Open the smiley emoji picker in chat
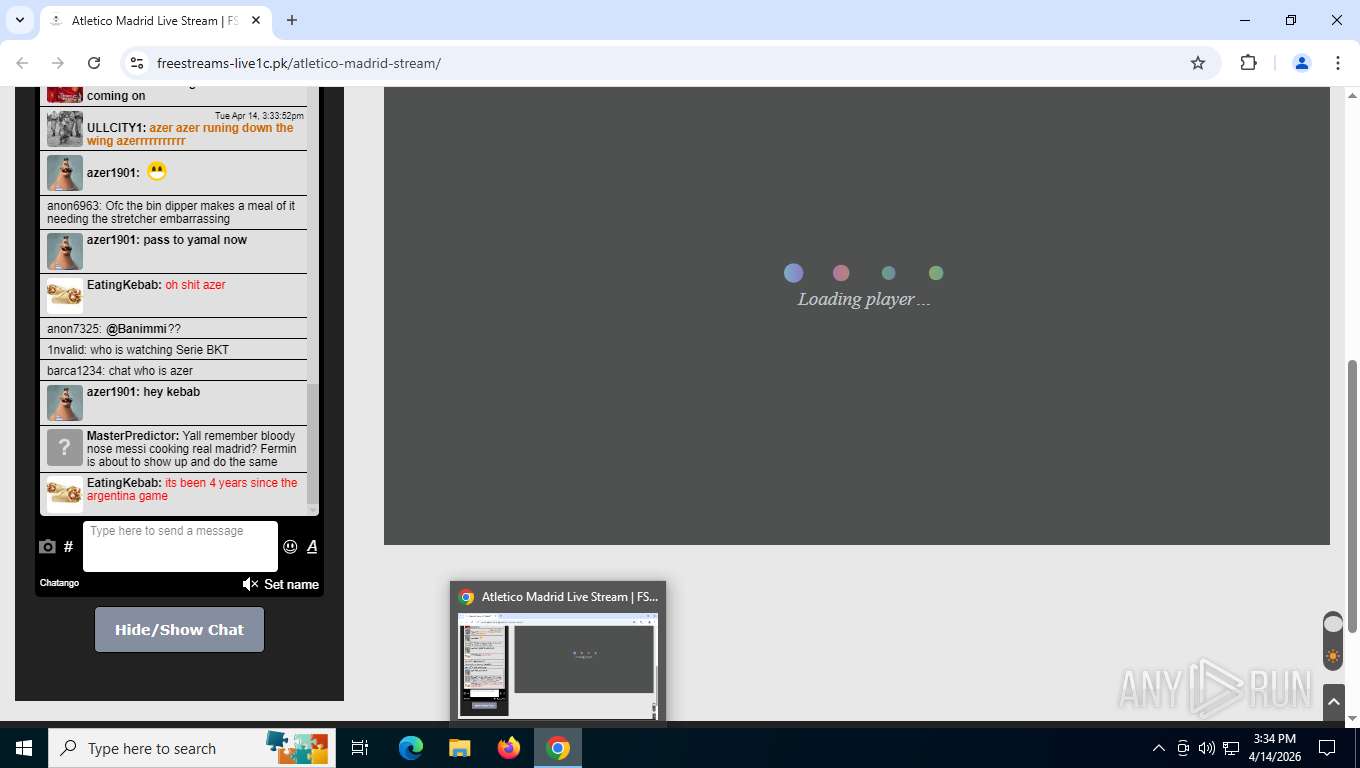This screenshot has width=1360, height=768. pos(290,547)
